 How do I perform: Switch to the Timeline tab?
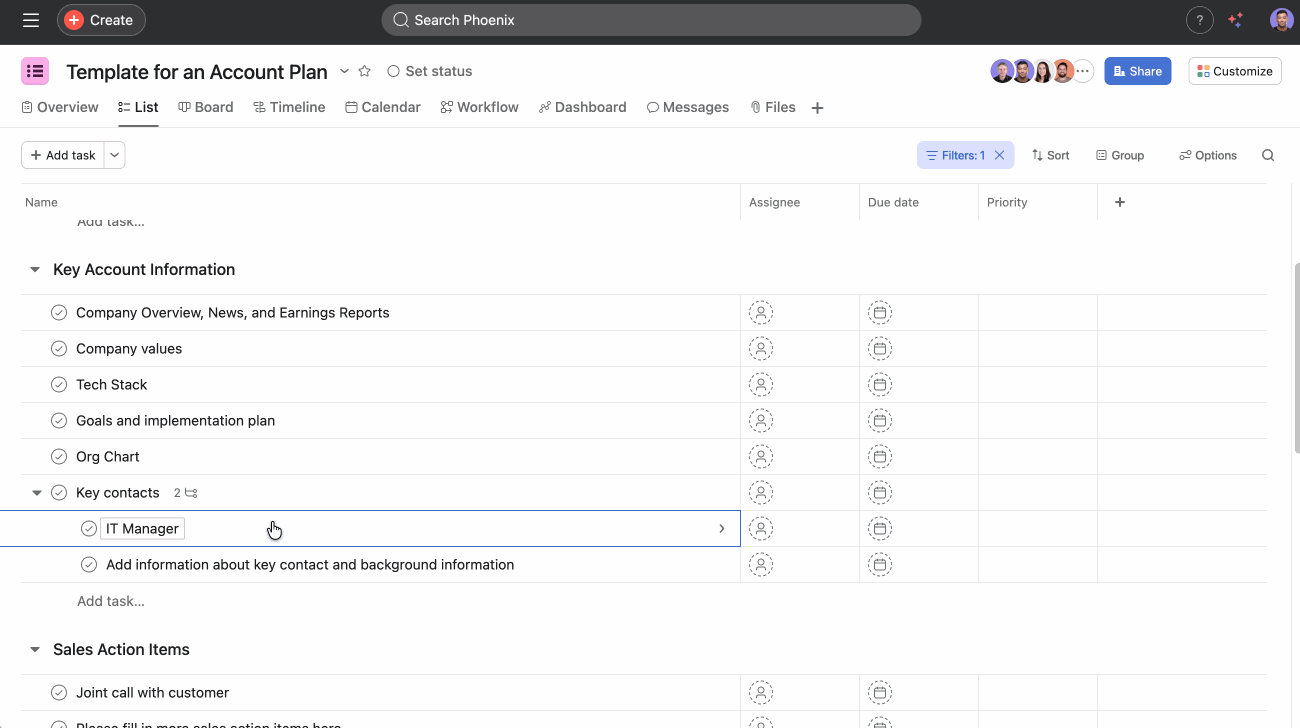pos(289,107)
